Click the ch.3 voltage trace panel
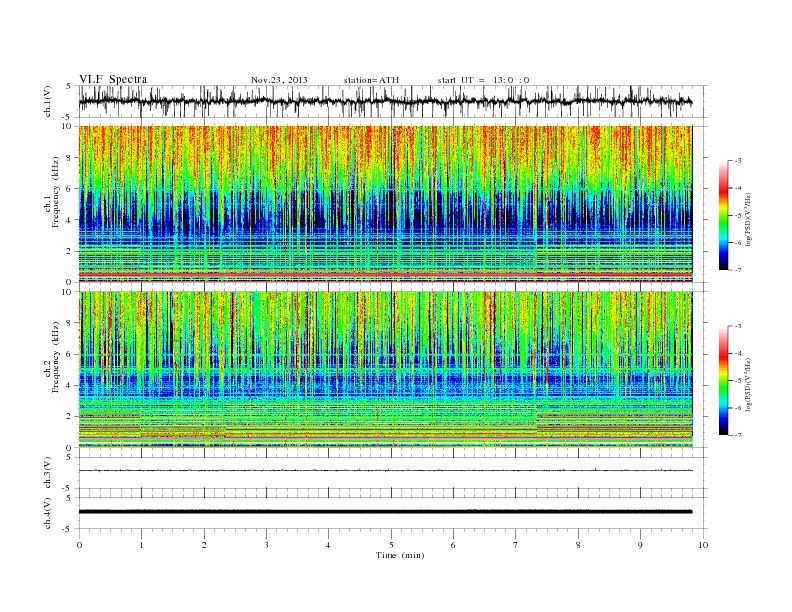This screenshot has height=612, width=792. [x=393, y=473]
